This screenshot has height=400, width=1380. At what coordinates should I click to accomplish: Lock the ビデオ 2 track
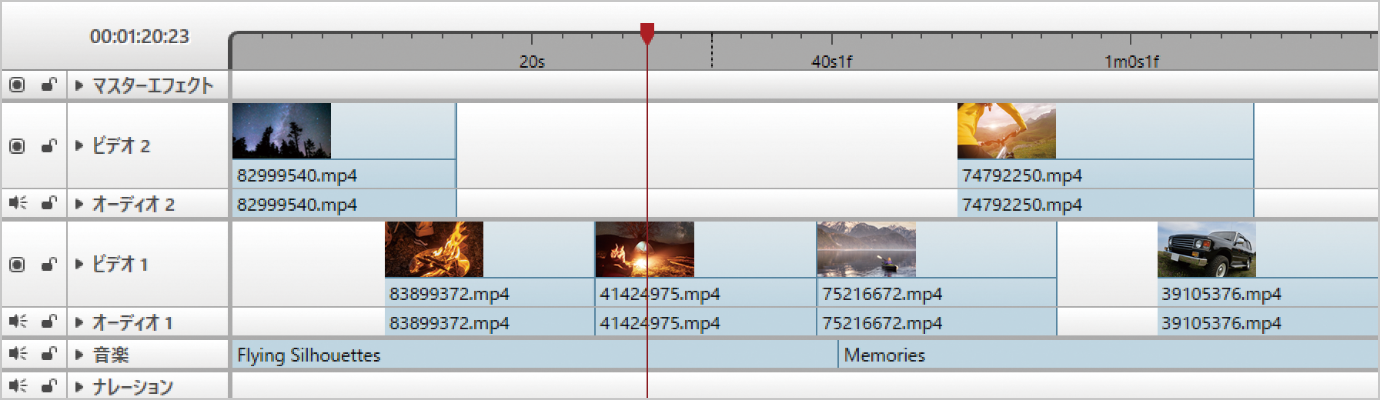point(48,145)
